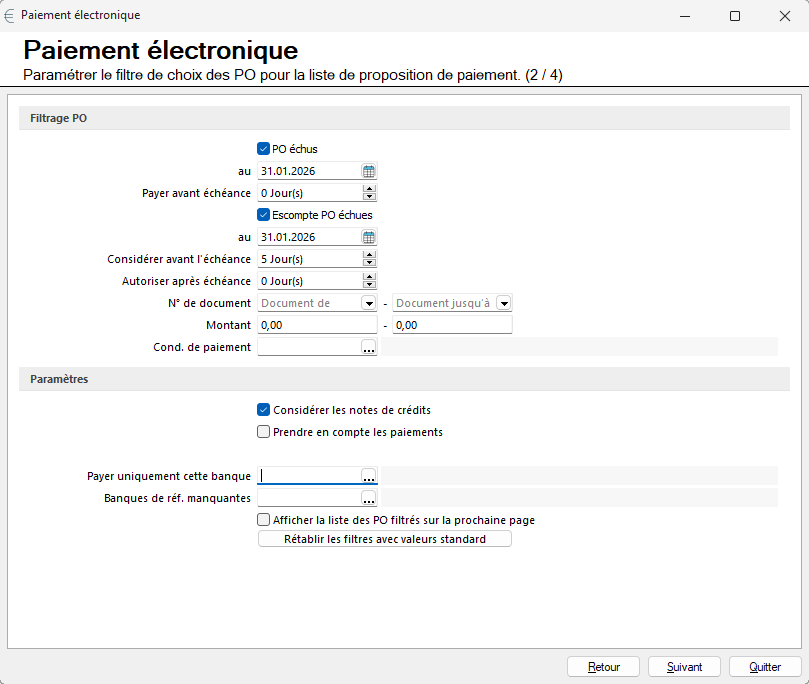Expand the Document jusqu'à dropdown
This screenshot has width=809, height=684.
click(503, 303)
